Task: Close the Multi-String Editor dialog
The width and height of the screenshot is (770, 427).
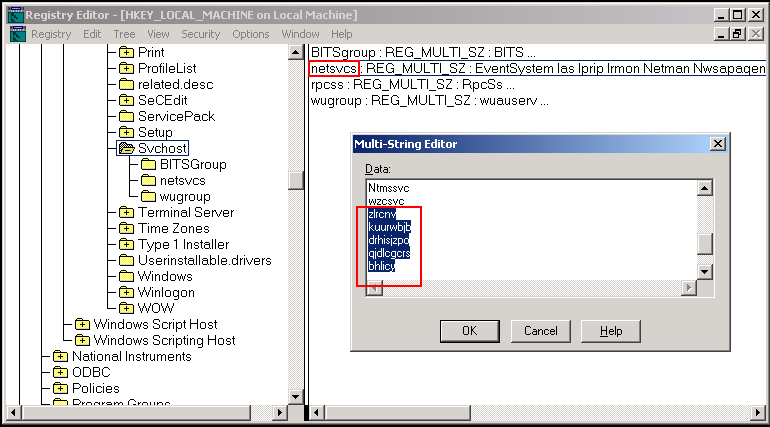Action: coord(717,144)
